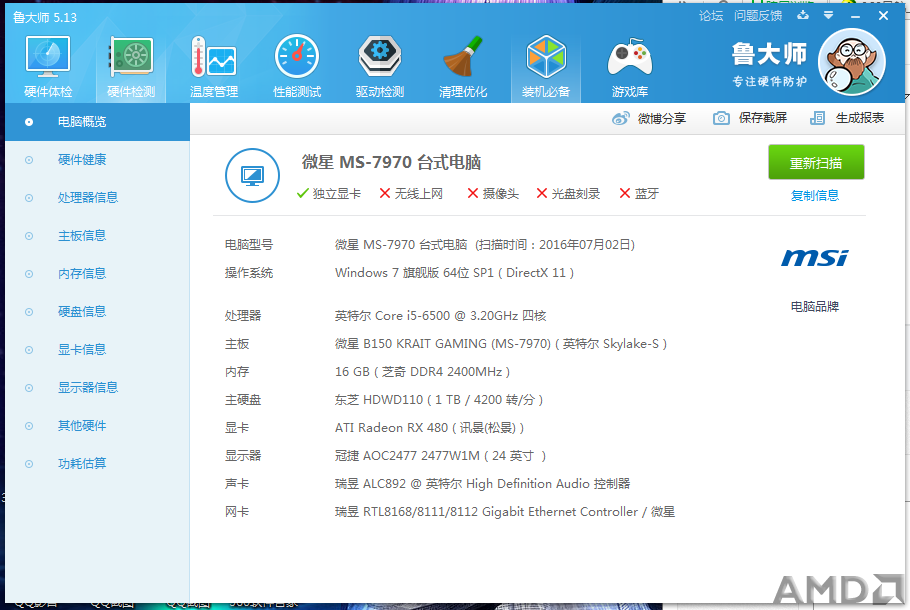Select 电脑概览 in the sidebar
The width and height of the screenshot is (910, 610).
tap(98, 122)
